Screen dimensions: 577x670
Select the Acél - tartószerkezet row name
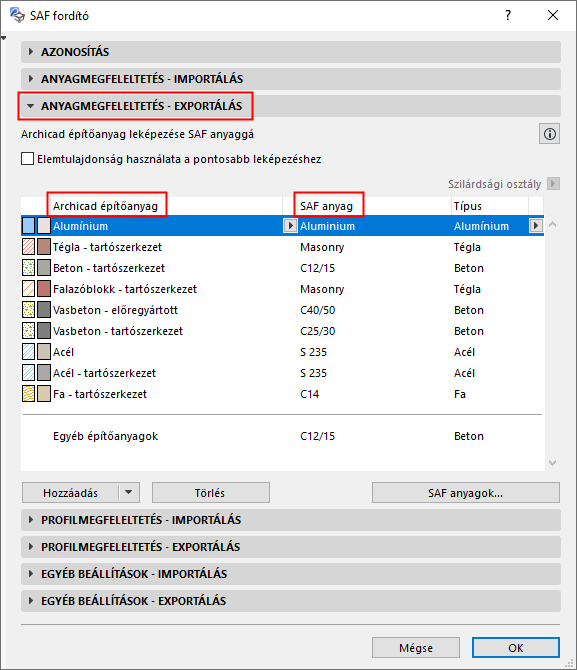click(104, 373)
